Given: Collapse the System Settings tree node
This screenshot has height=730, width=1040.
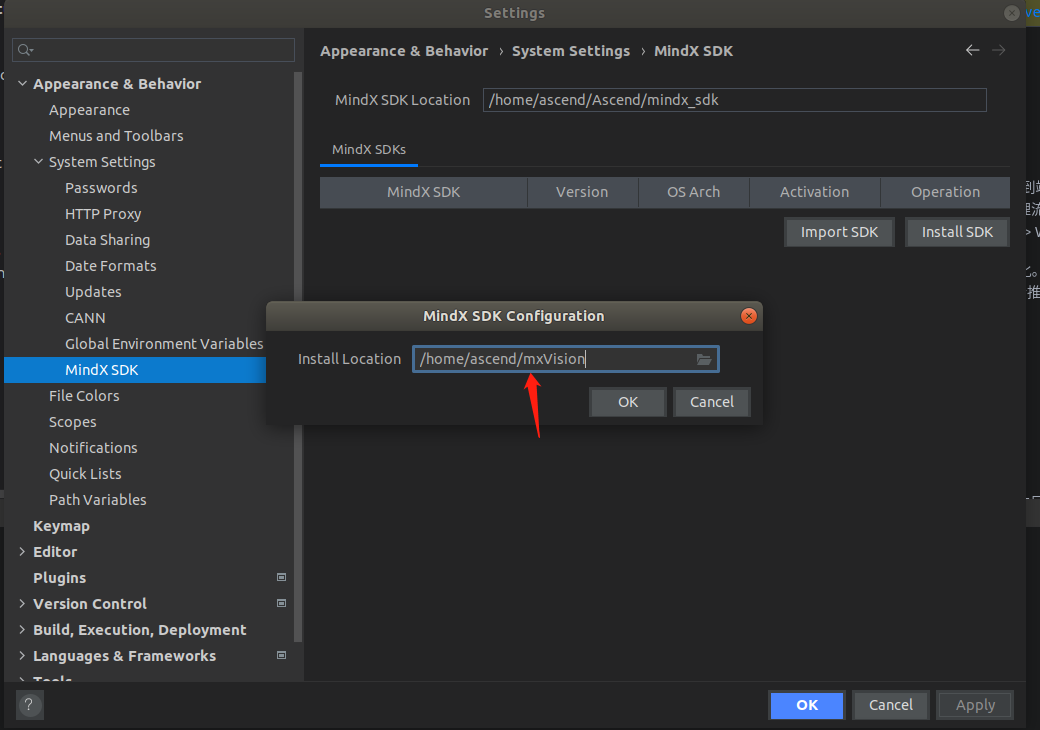Looking at the screenshot, I should 38,161.
